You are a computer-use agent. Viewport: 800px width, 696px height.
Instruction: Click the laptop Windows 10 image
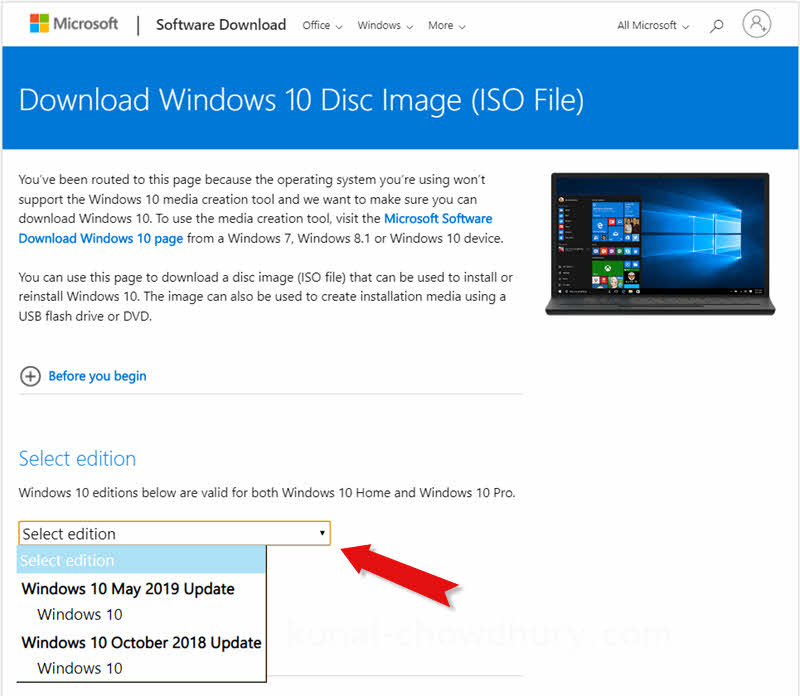(660, 244)
